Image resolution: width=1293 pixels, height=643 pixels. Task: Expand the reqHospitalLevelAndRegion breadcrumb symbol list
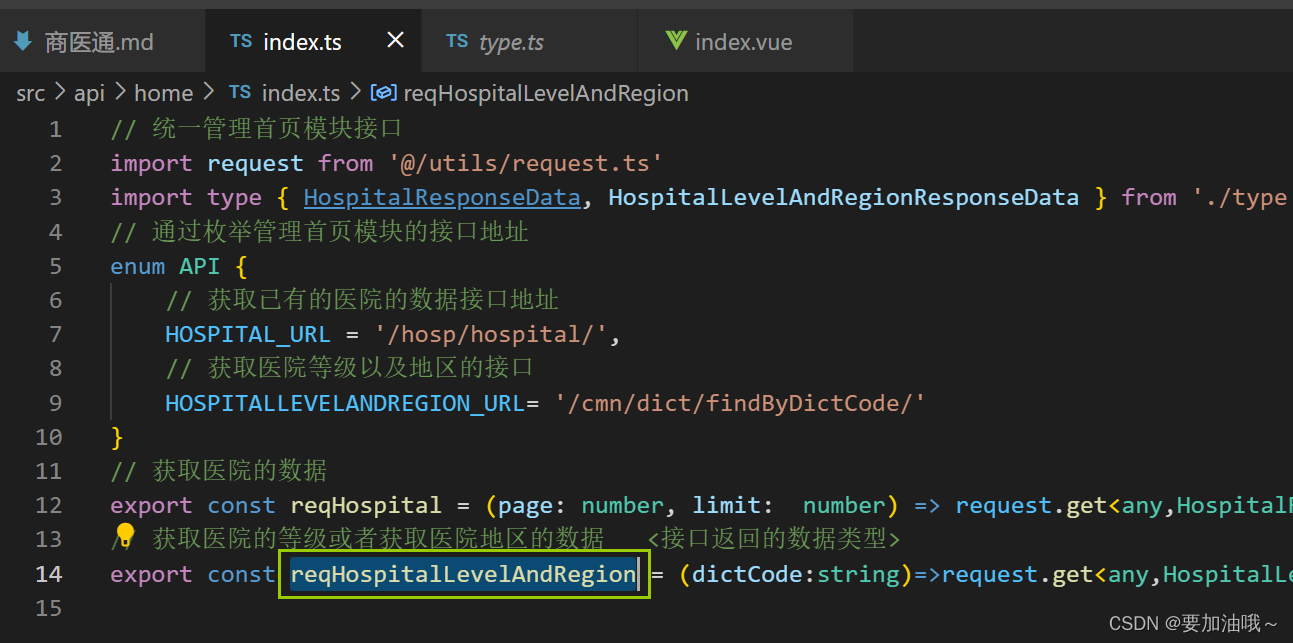click(x=545, y=92)
